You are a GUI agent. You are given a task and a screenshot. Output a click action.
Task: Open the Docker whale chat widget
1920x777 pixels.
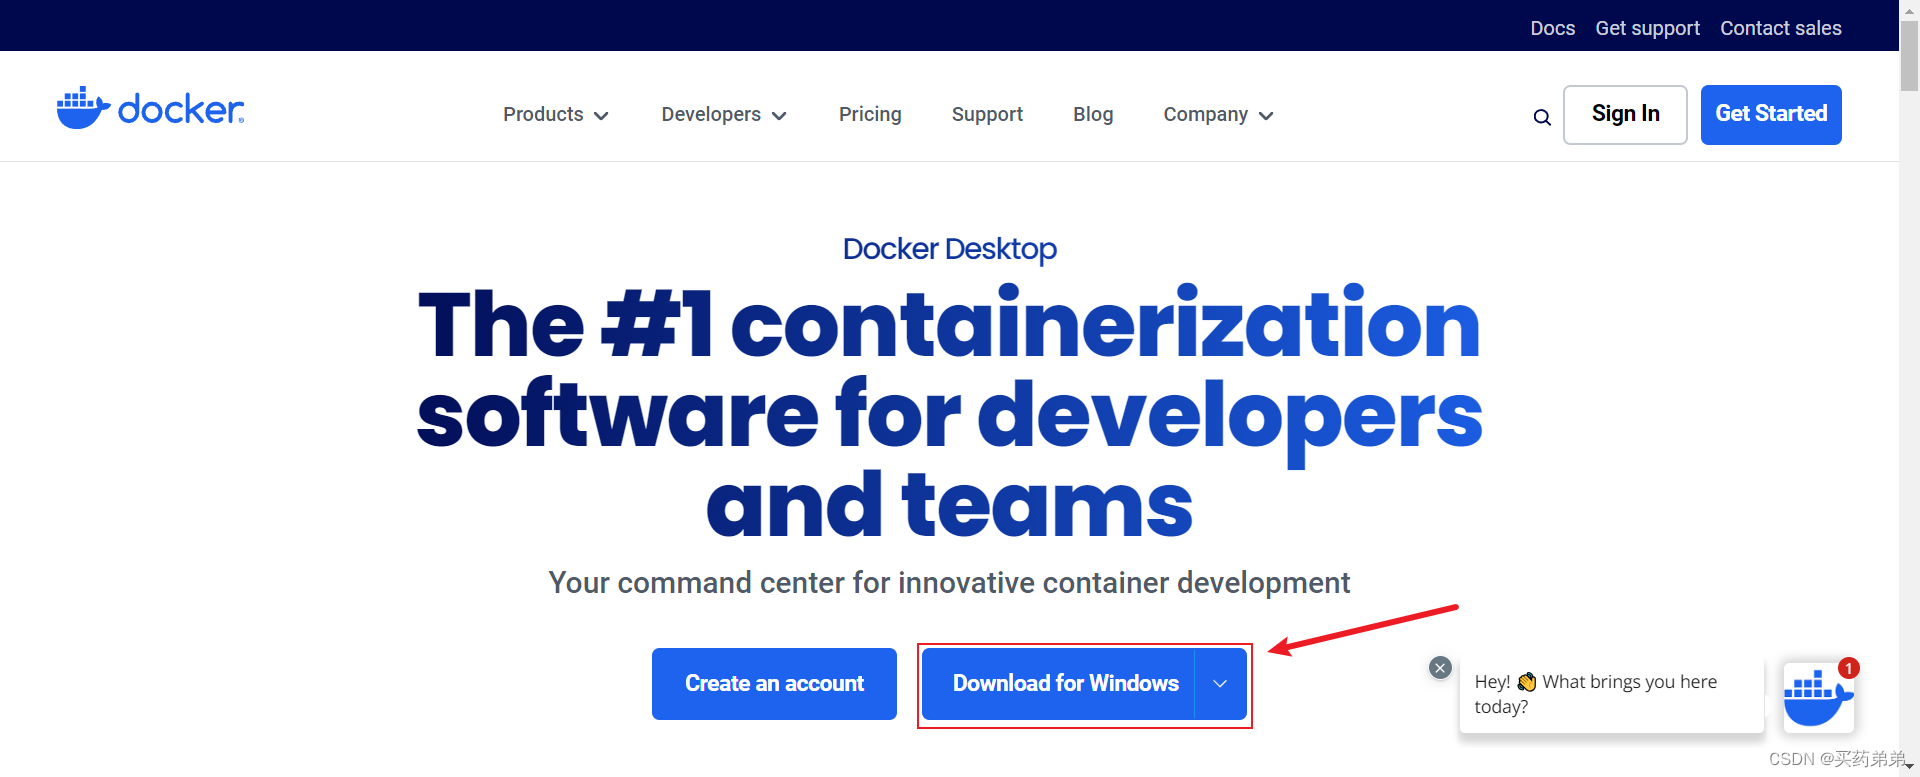tap(1818, 697)
